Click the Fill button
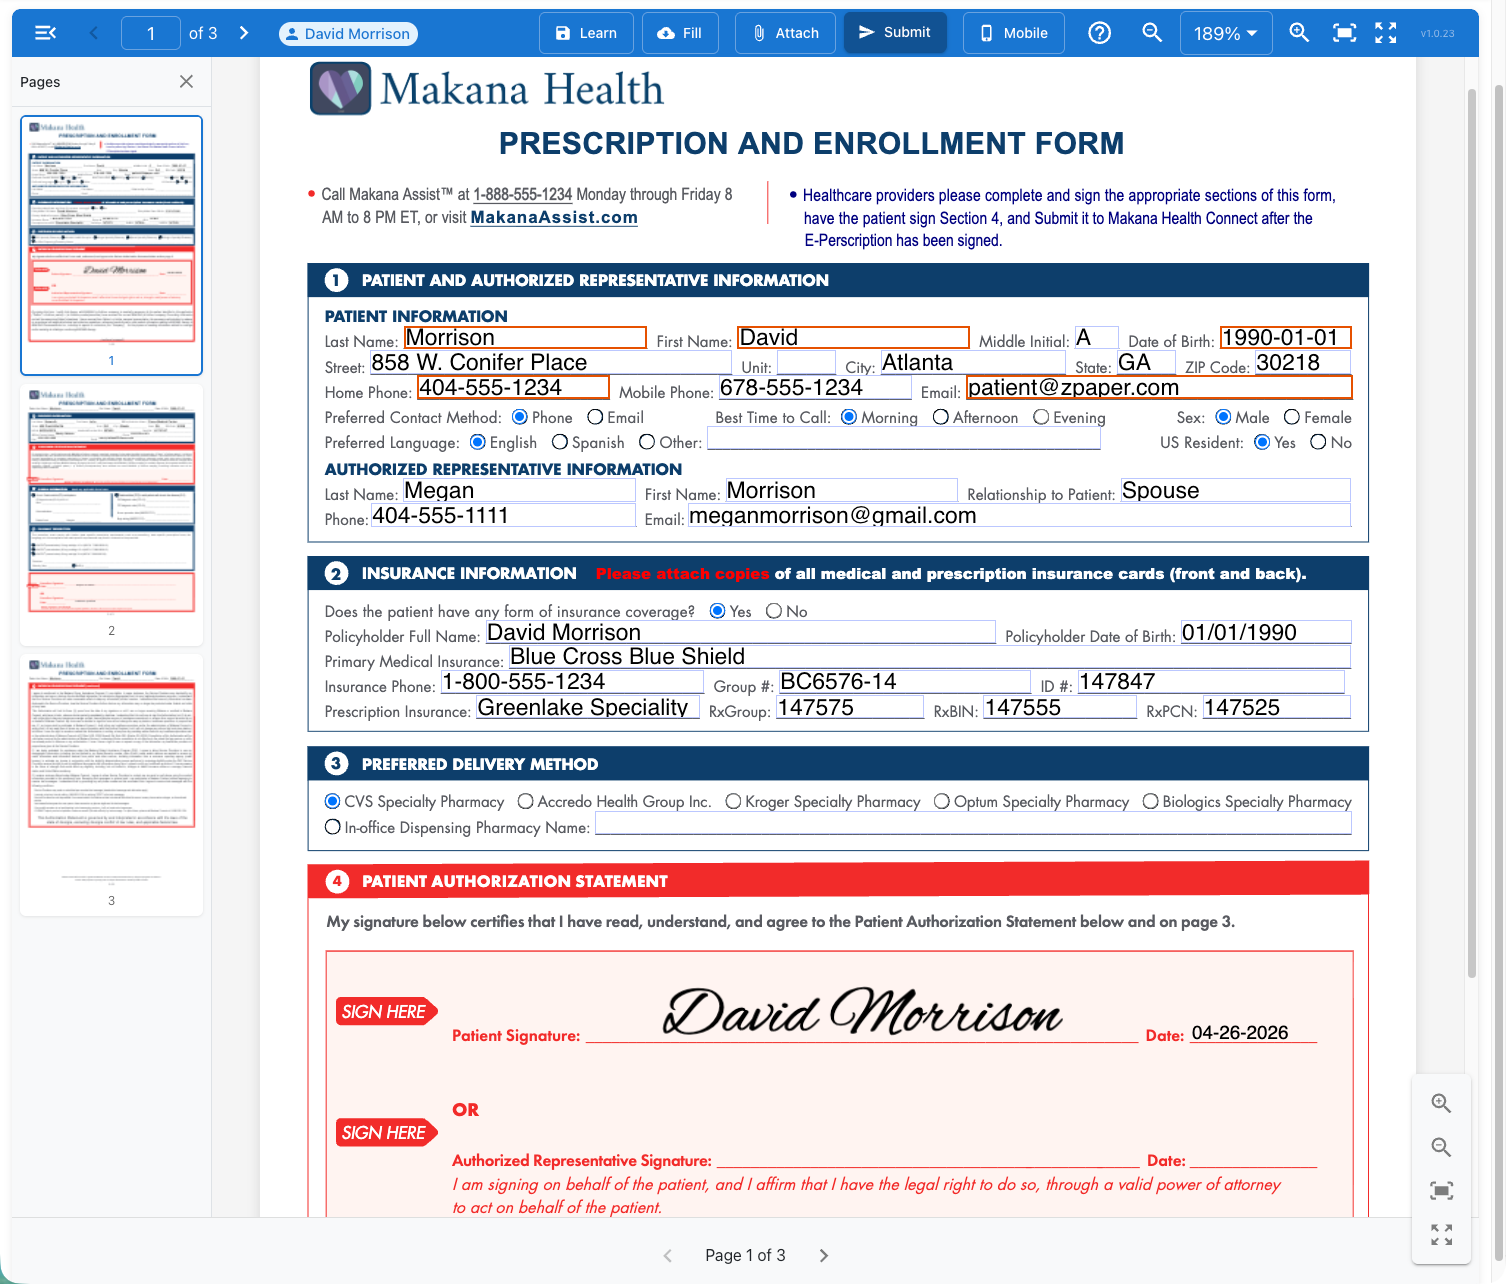Viewport: 1506px width, 1284px height. click(x=680, y=33)
